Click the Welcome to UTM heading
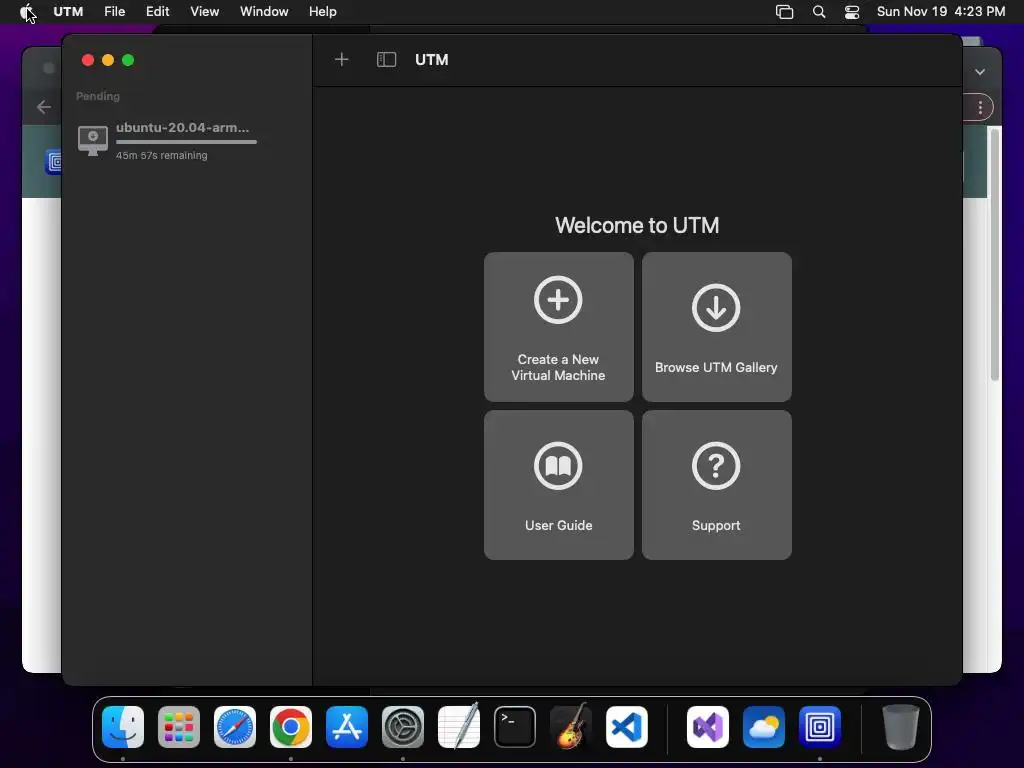The image size is (1024, 768). (x=637, y=225)
